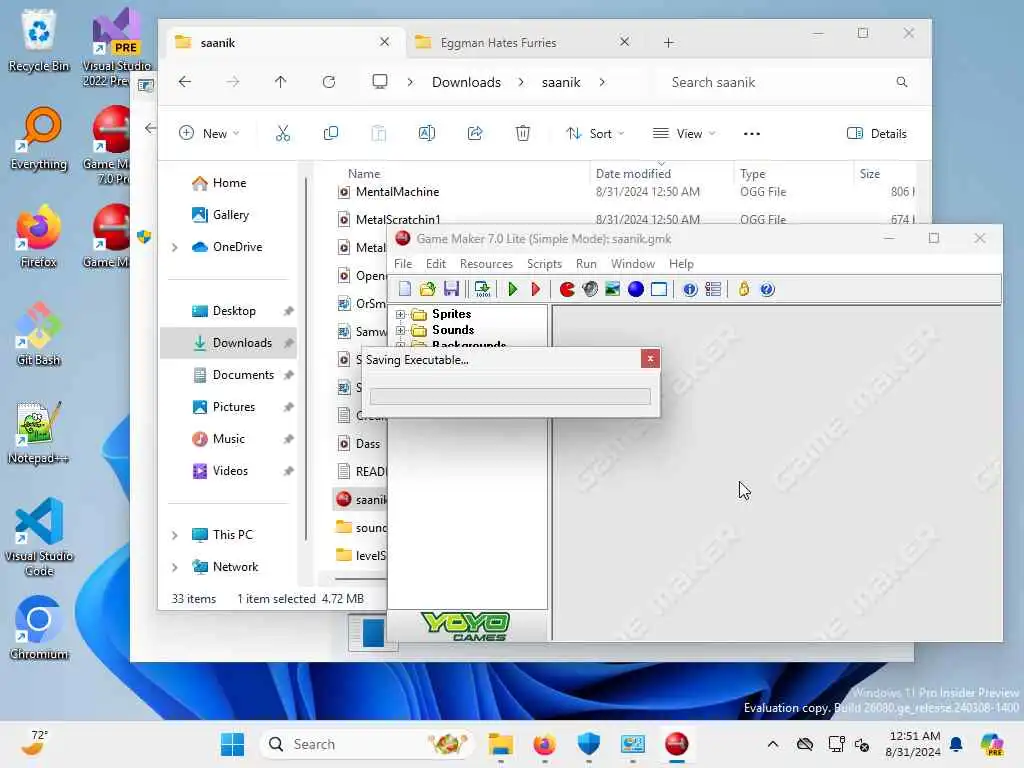Expand Network in the navigation pane
1024x768 pixels.
click(x=174, y=567)
